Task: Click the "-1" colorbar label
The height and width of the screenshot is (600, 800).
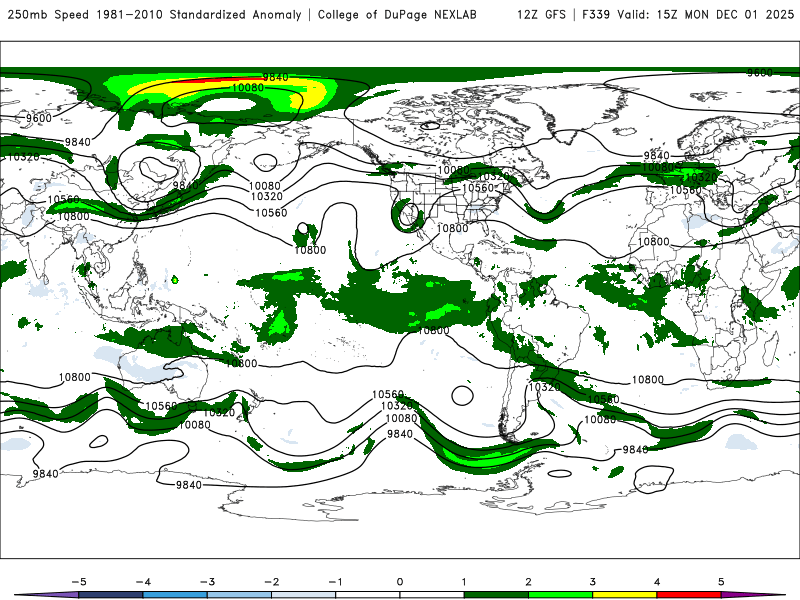Action: [335, 582]
